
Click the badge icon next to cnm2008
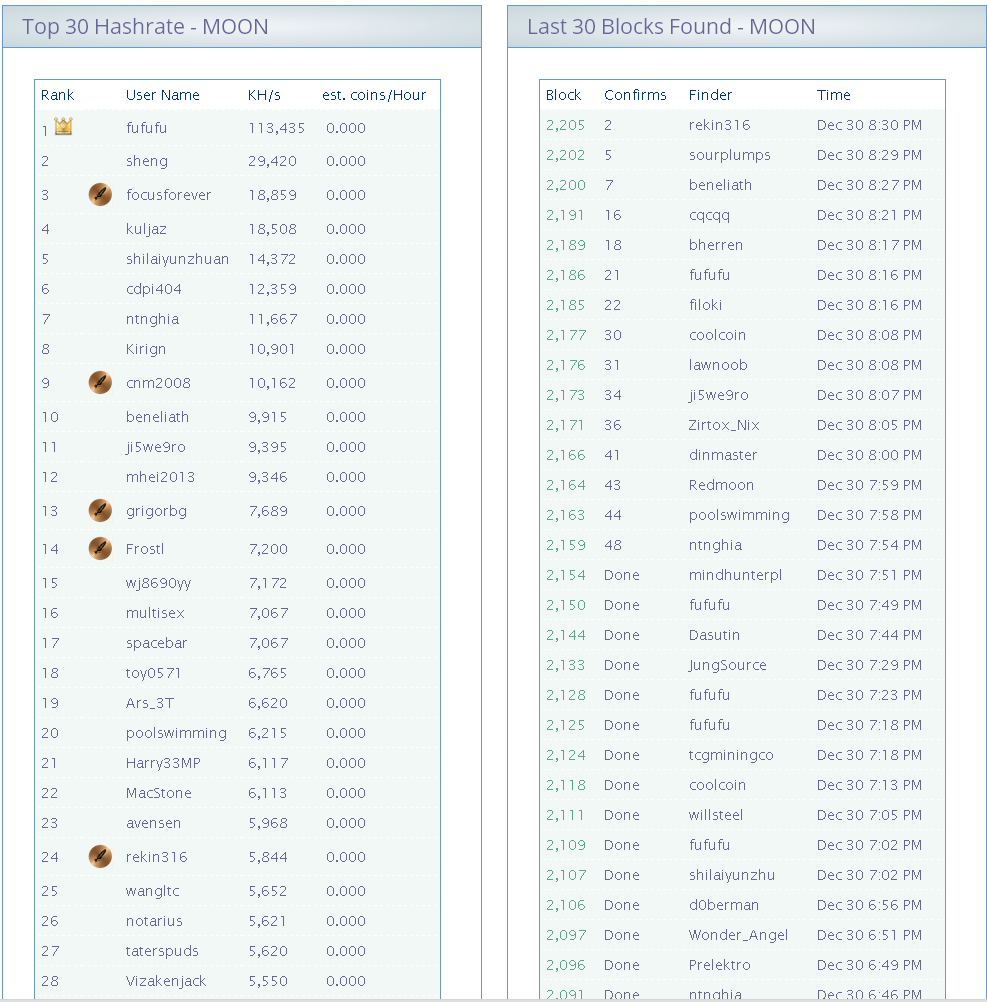(100, 382)
